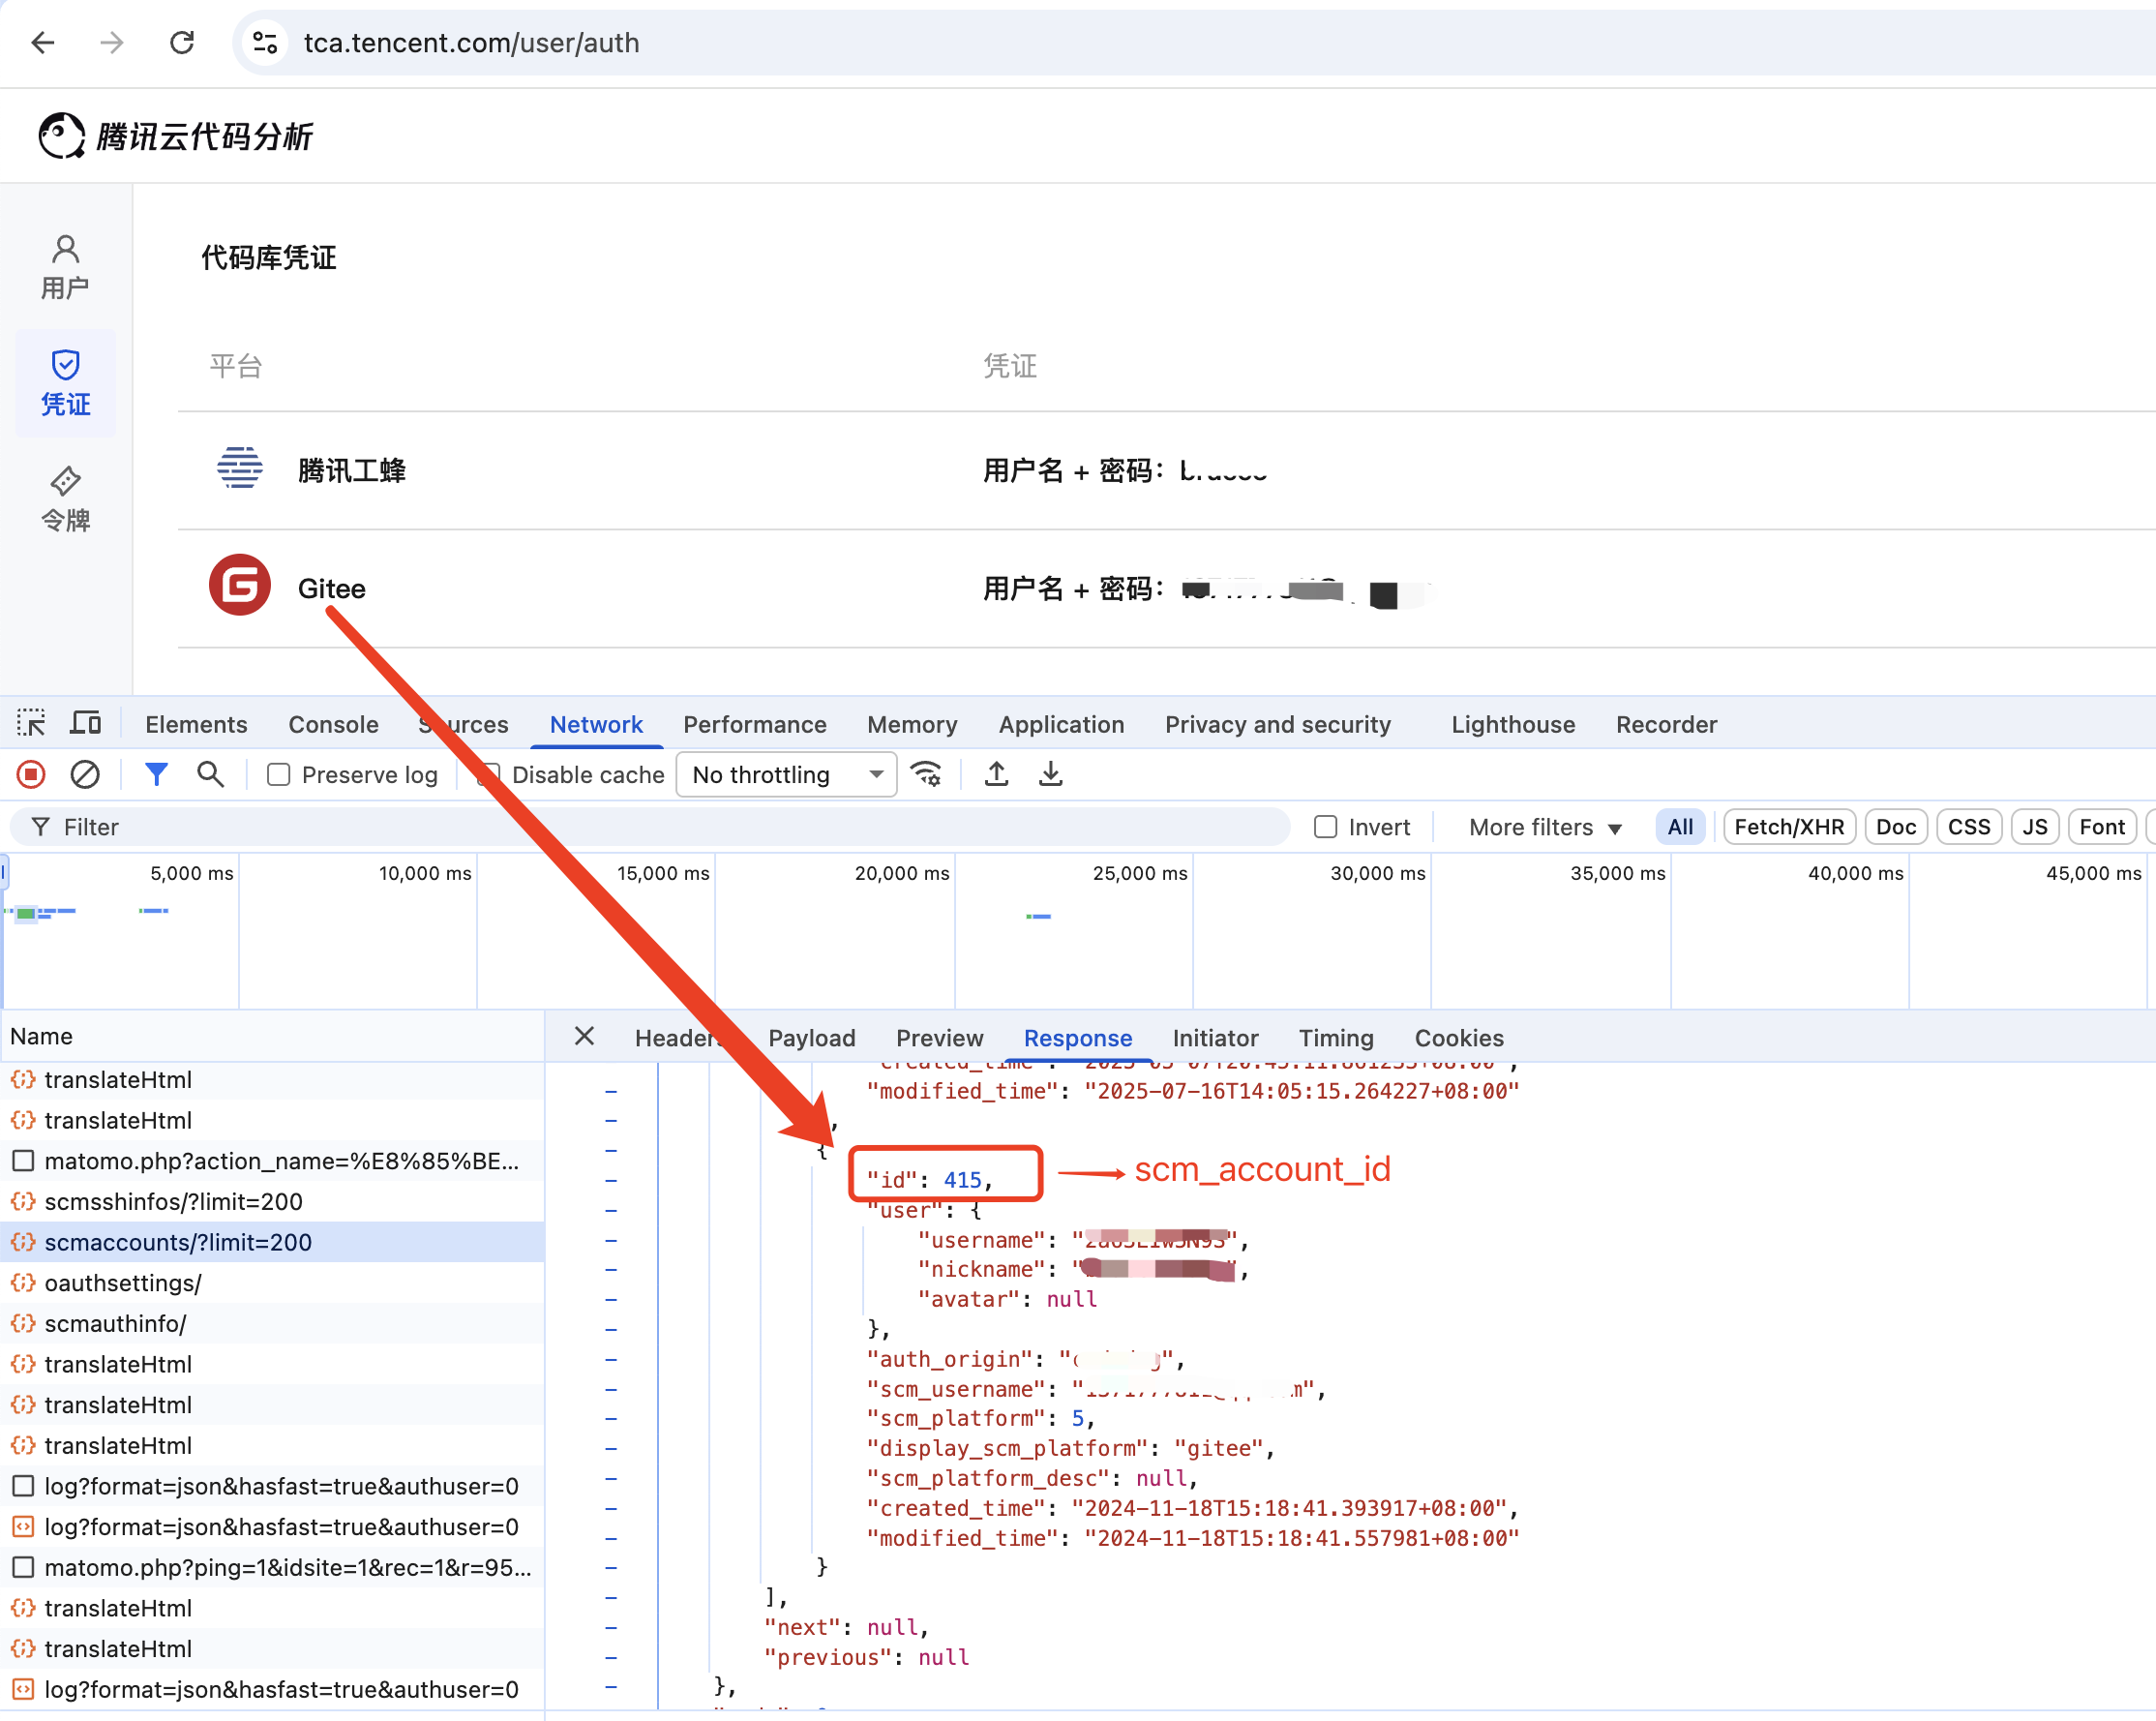The height and width of the screenshot is (1721, 2156).
Task: Click the import HAR upload icon
Action: pos(996,774)
